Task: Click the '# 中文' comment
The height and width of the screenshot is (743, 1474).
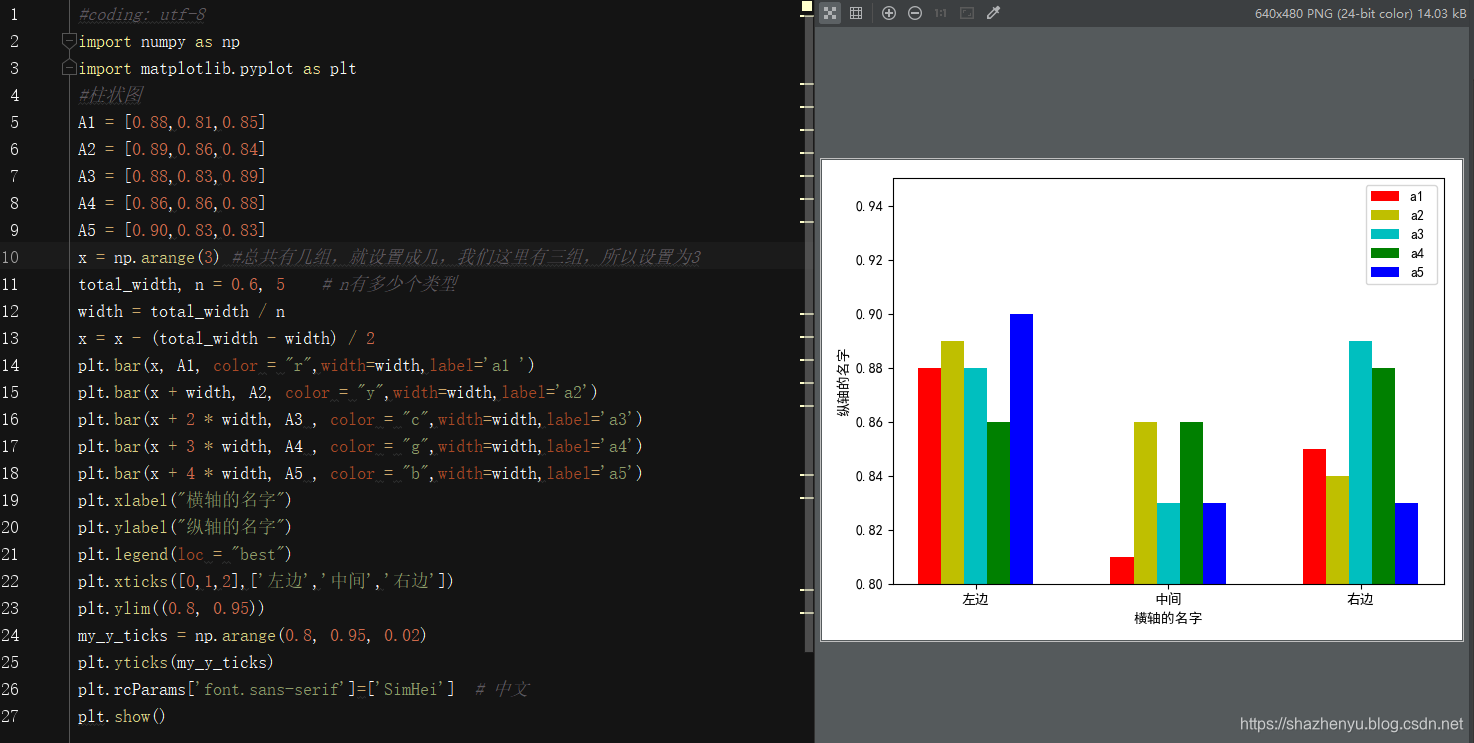Action: [x=502, y=689]
